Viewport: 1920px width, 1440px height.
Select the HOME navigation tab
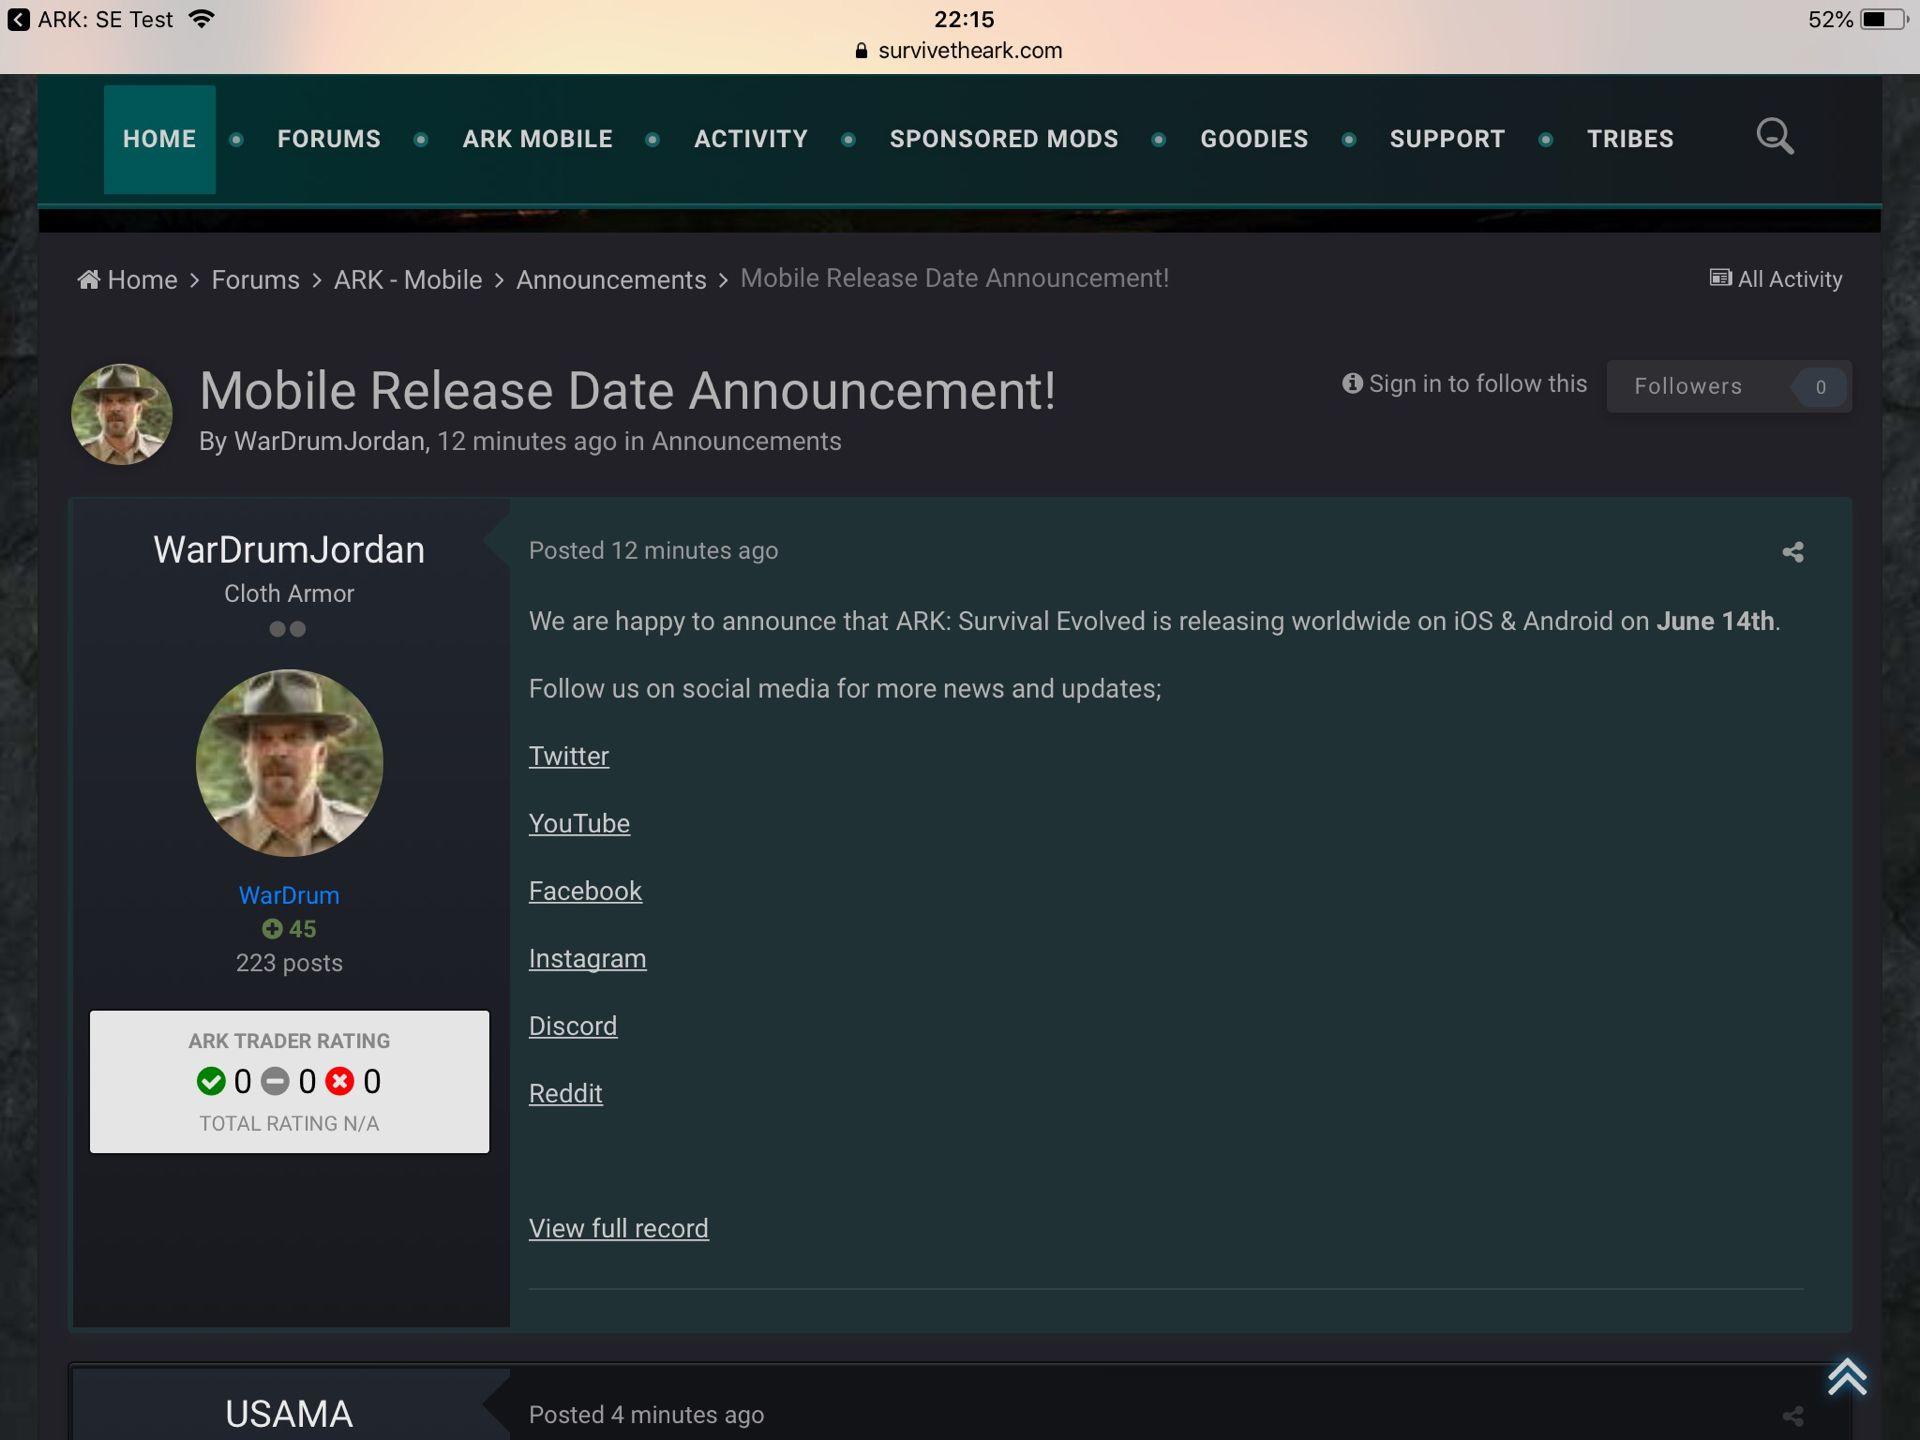160,139
